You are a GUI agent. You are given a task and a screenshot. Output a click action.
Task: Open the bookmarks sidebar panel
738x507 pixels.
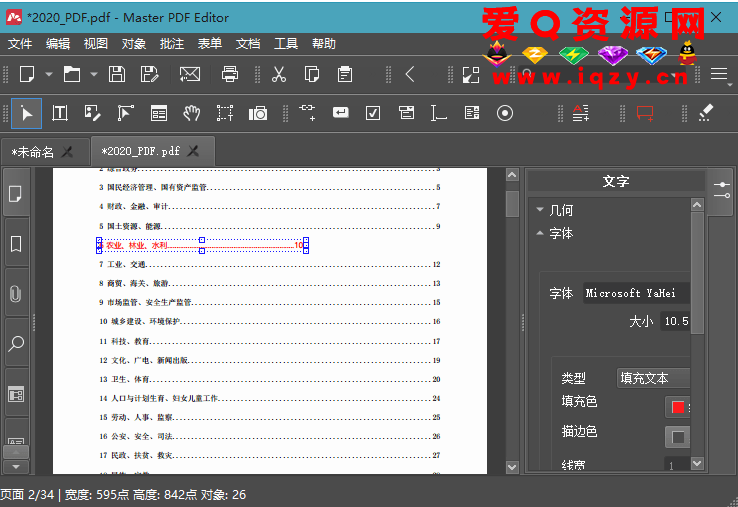tap(16, 244)
